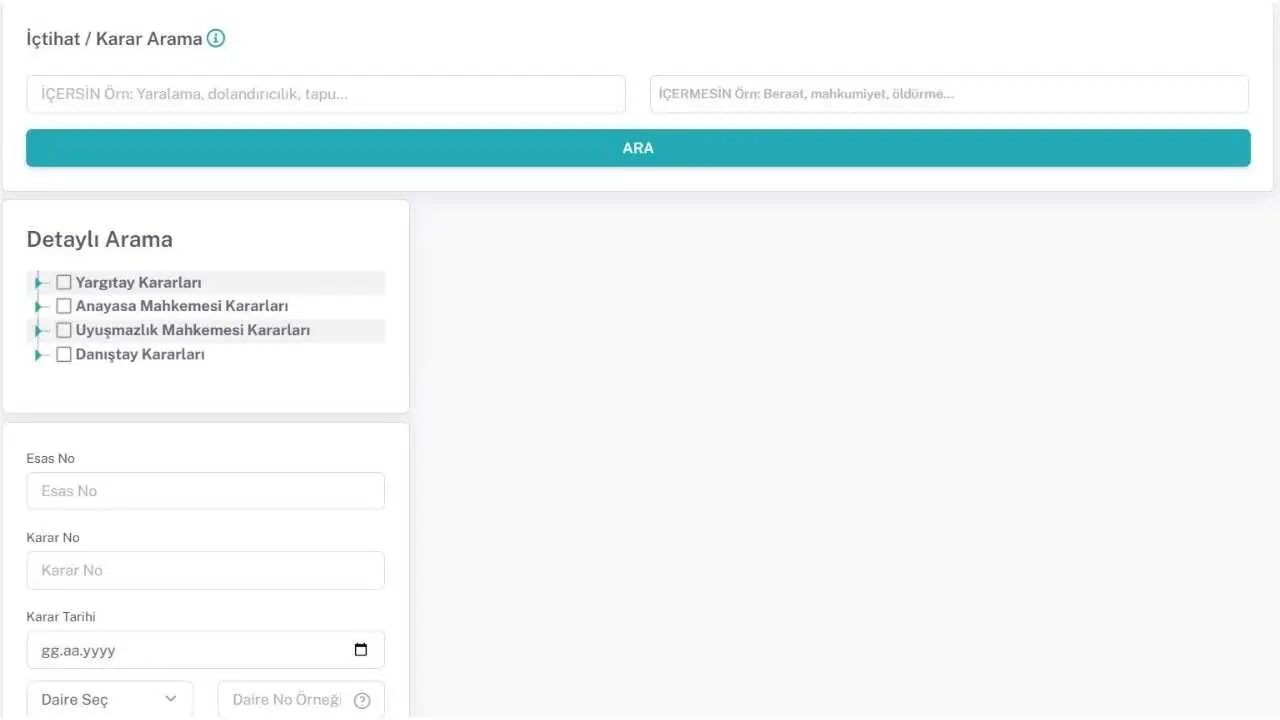Click the İÇERMESİN exclusion input field
Image resolution: width=1280 pixels, height=720 pixels.
point(948,94)
